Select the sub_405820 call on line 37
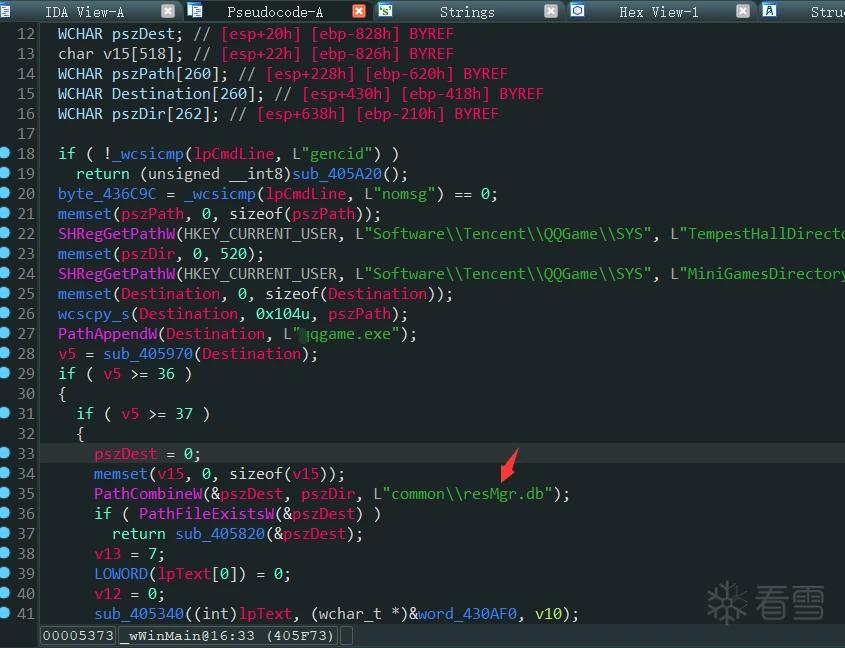Screen dimensions: 845x648 (x=220, y=534)
